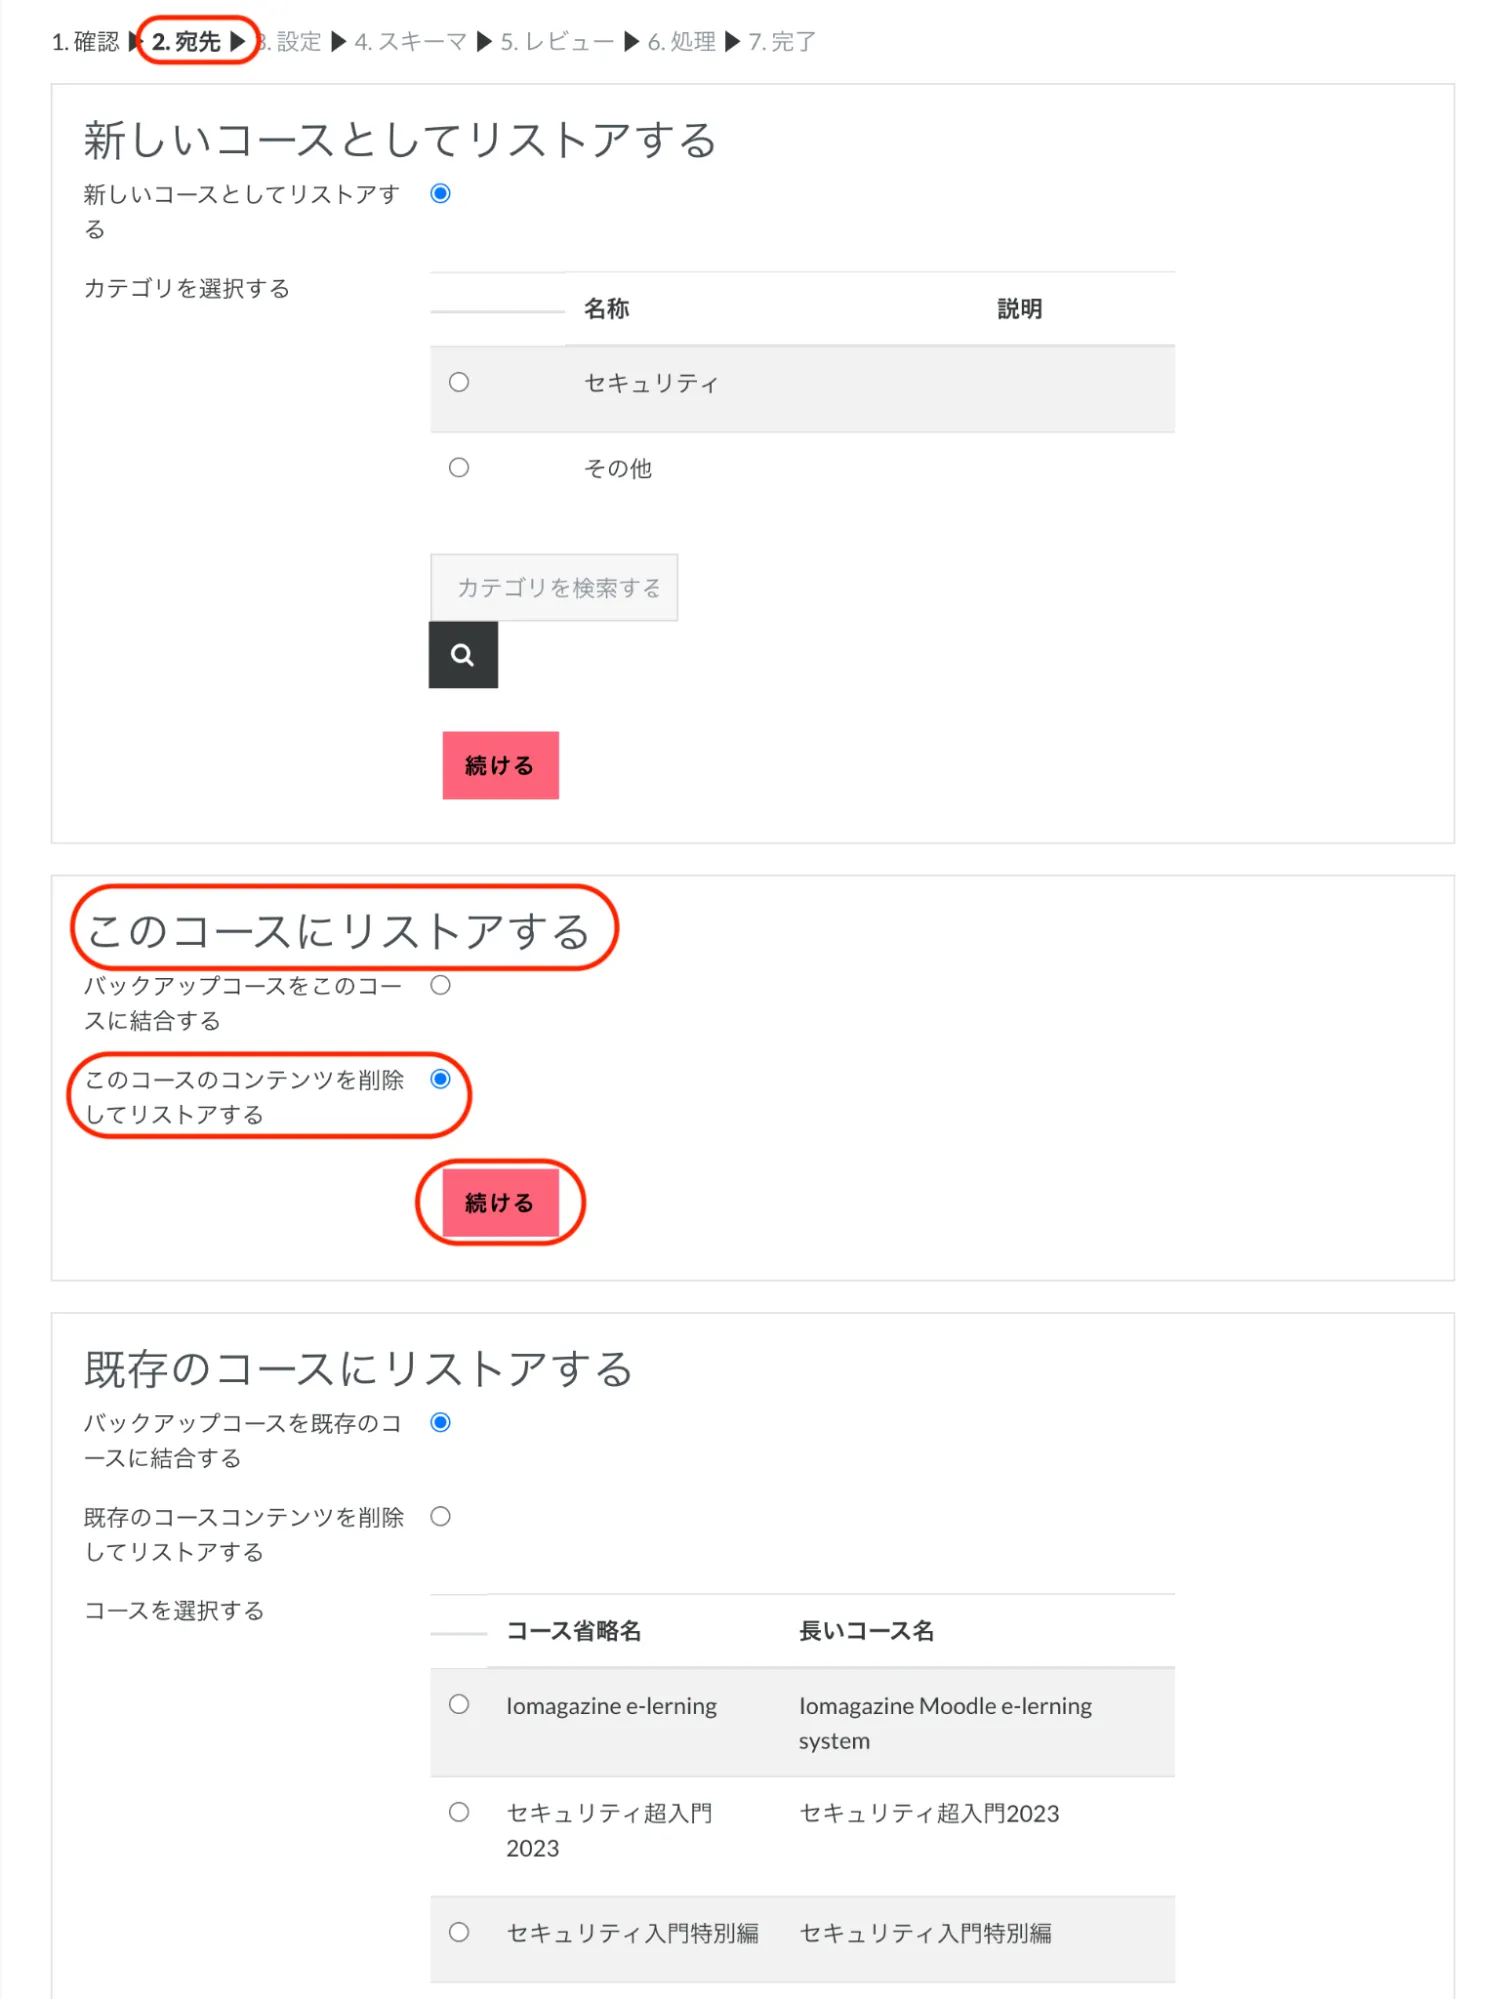Click step 2. 宛先 in the progress bar
Viewport: 1498px width, 1999px height.
187,42
